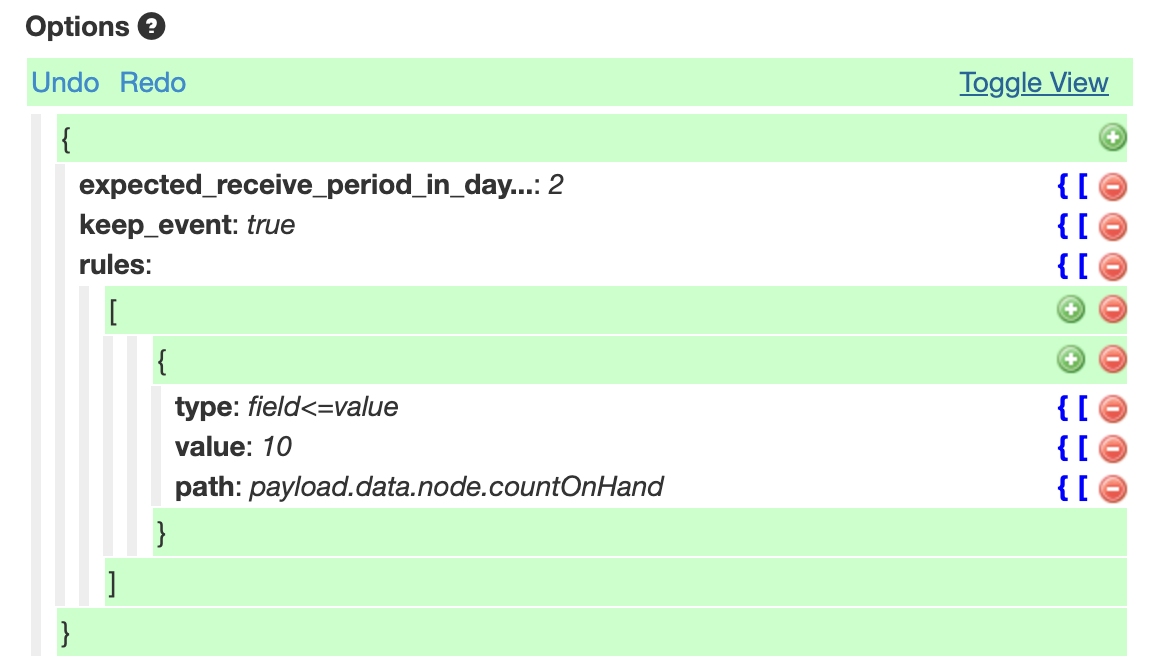The width and height of the screenshot is (1156, 670).
Task: Redo the reverted change
Action: 153,83
